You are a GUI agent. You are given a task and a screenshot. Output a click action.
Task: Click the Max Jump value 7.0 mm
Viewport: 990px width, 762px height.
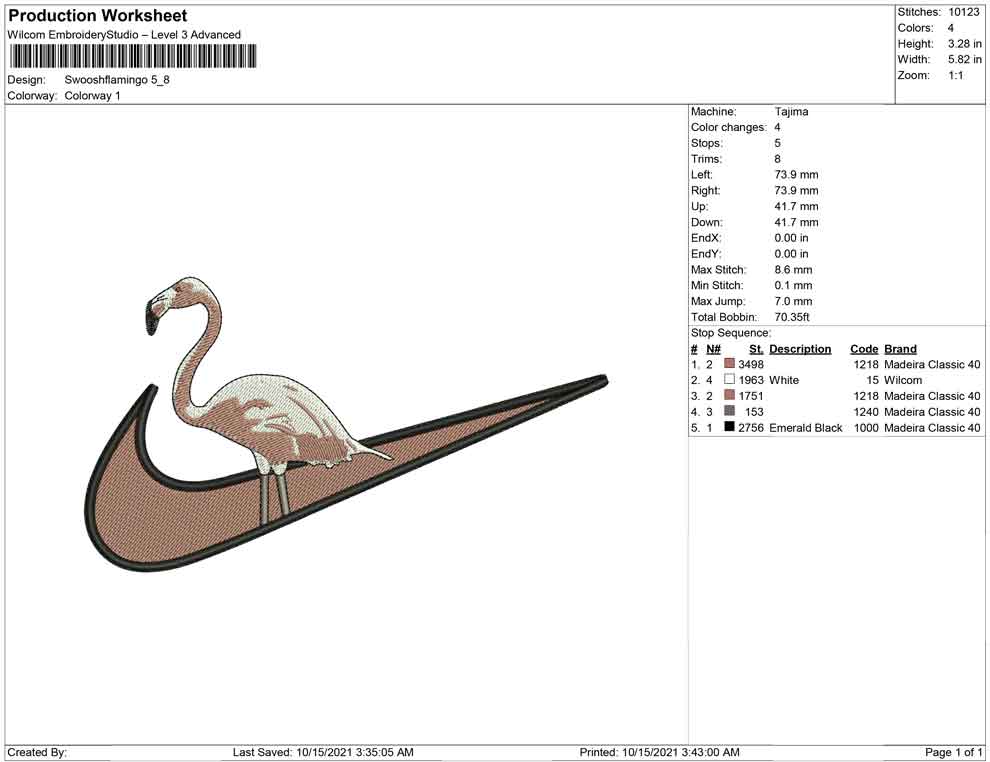coord(794,301)
